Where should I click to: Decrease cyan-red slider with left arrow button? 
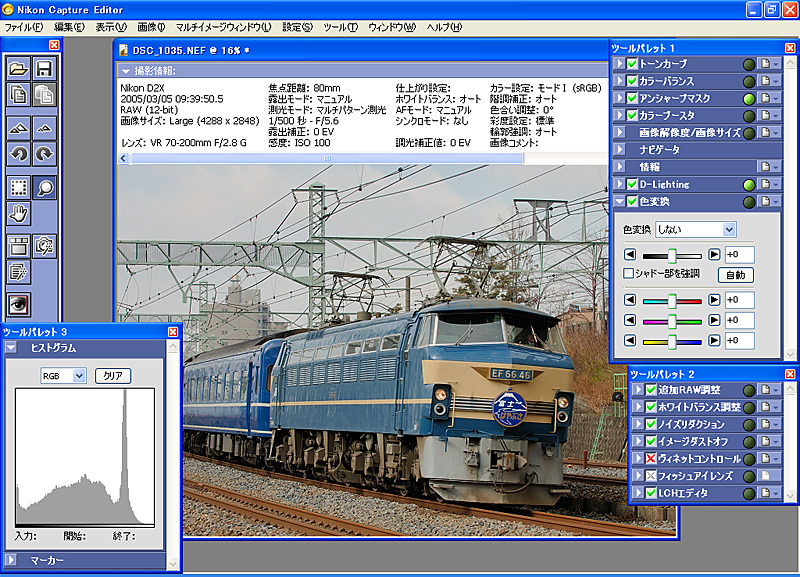click(630, 300)
